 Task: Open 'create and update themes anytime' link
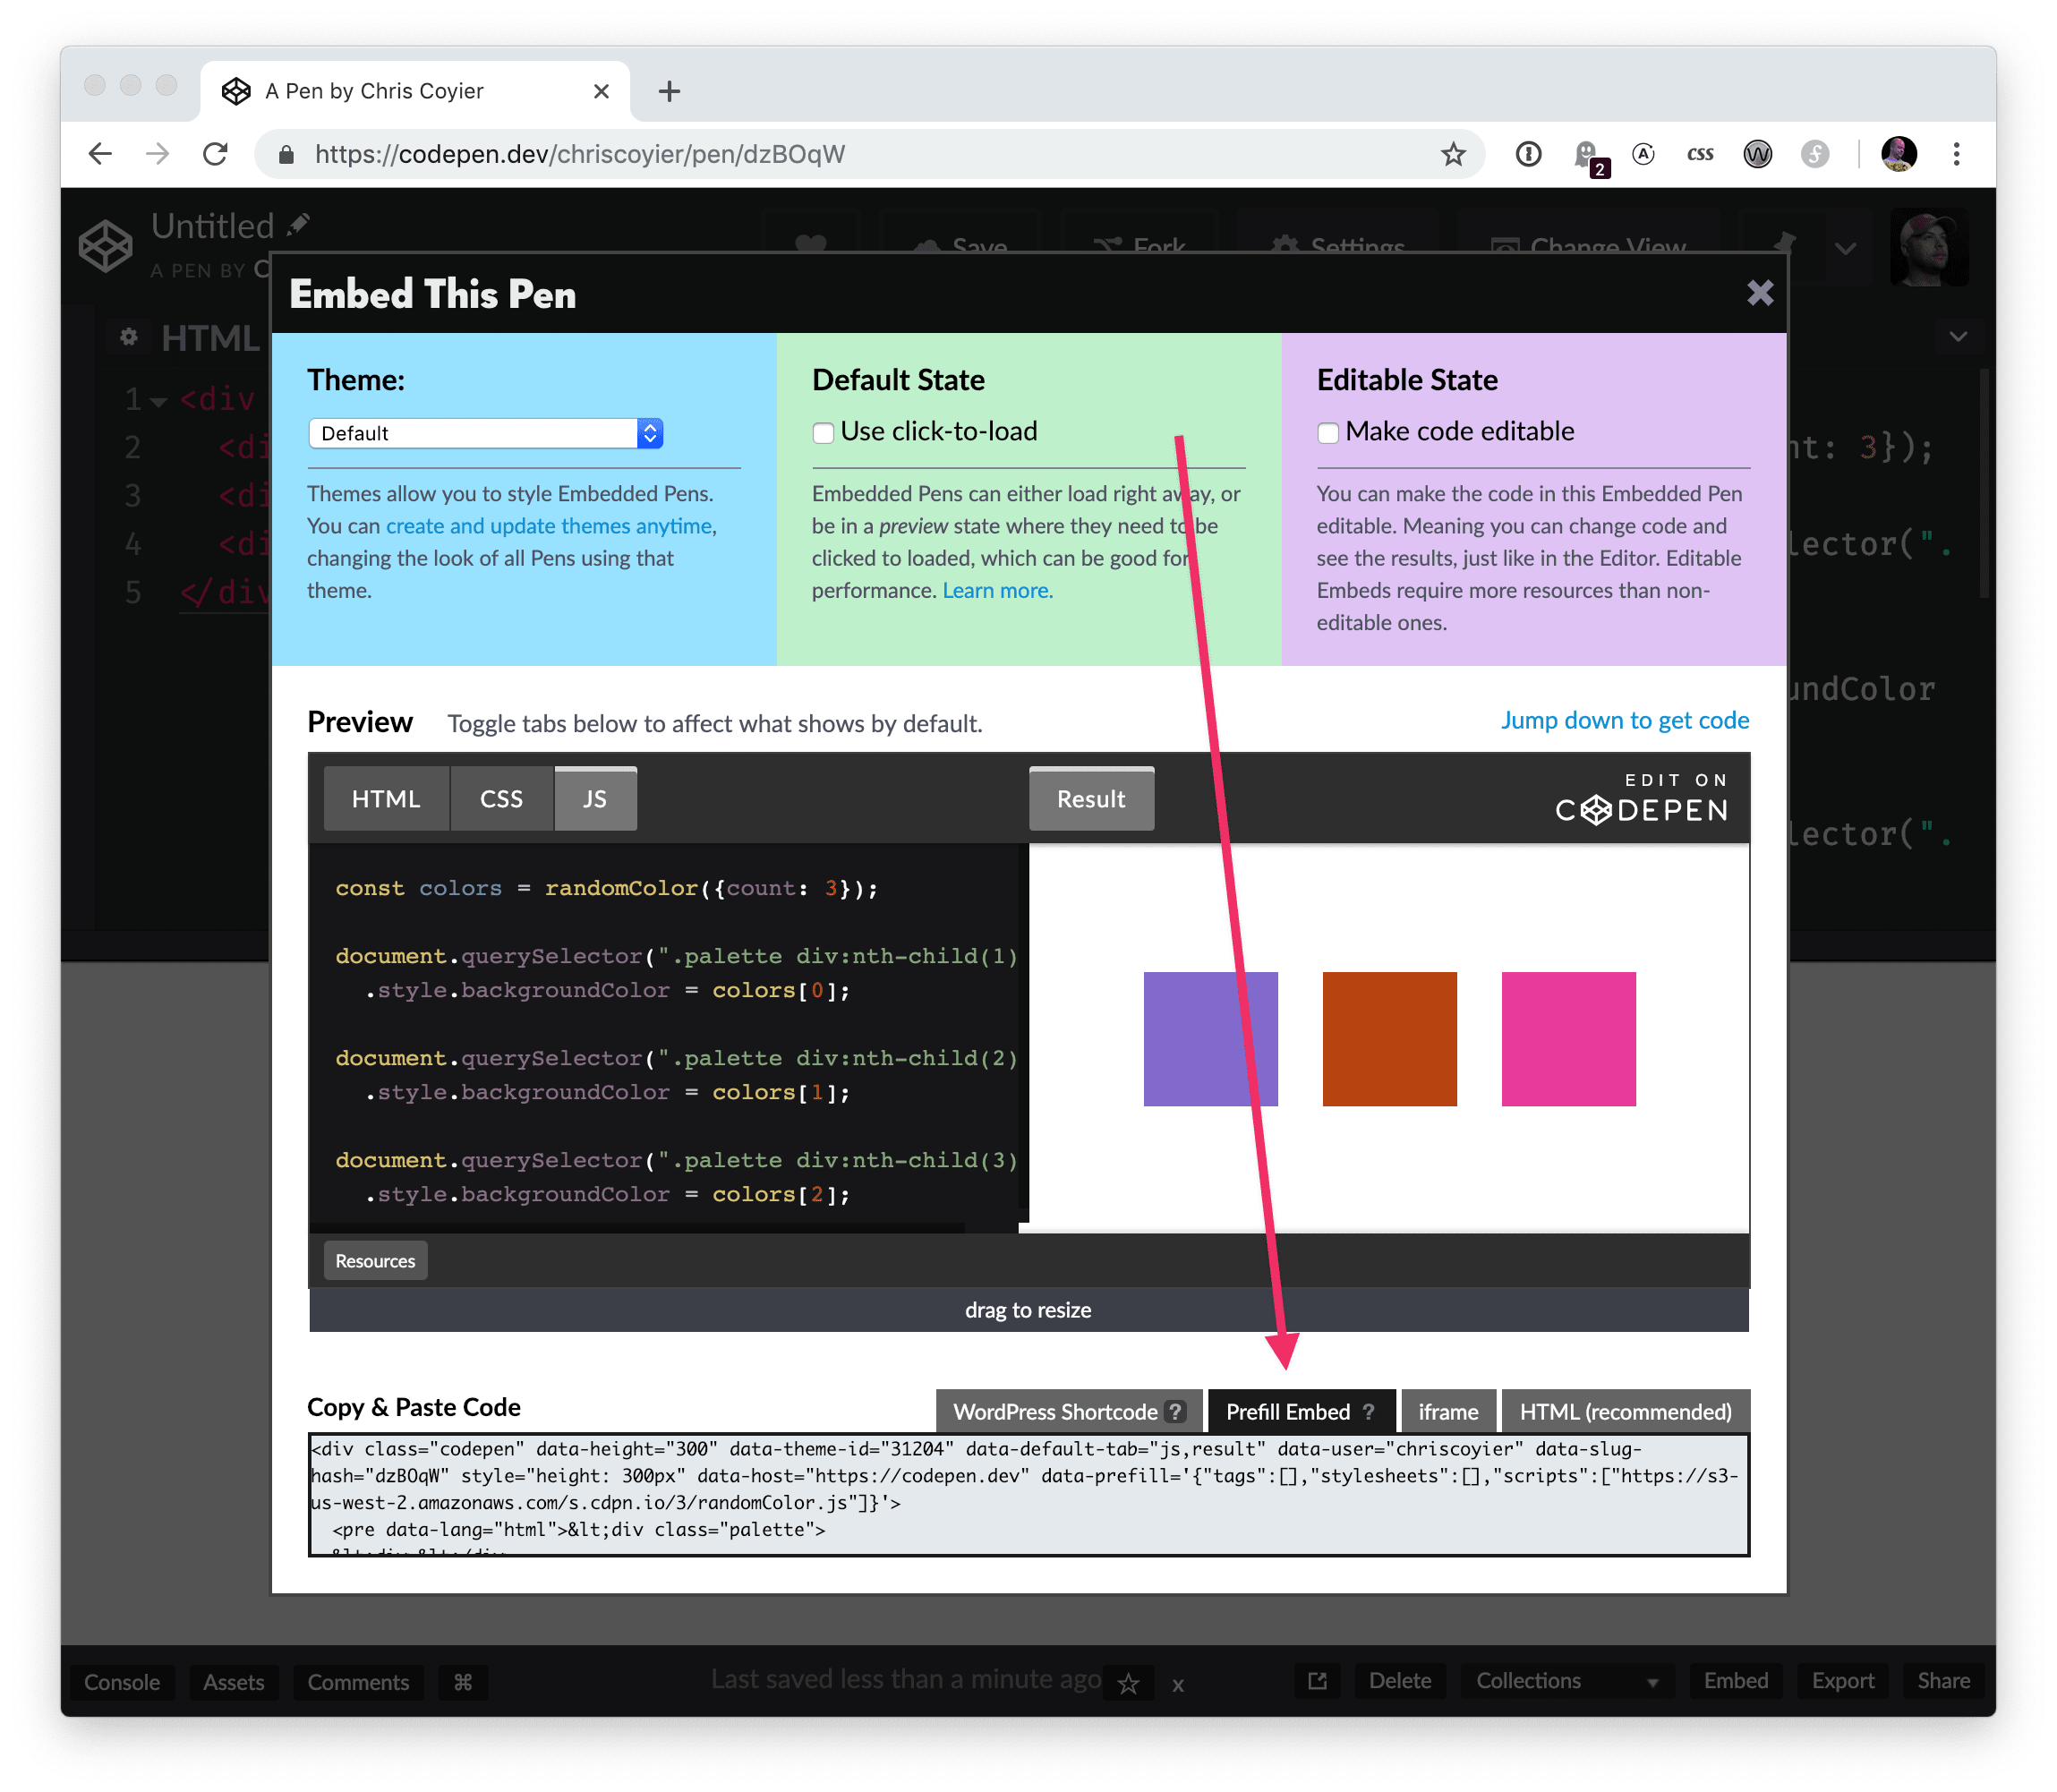pos(549,526)
